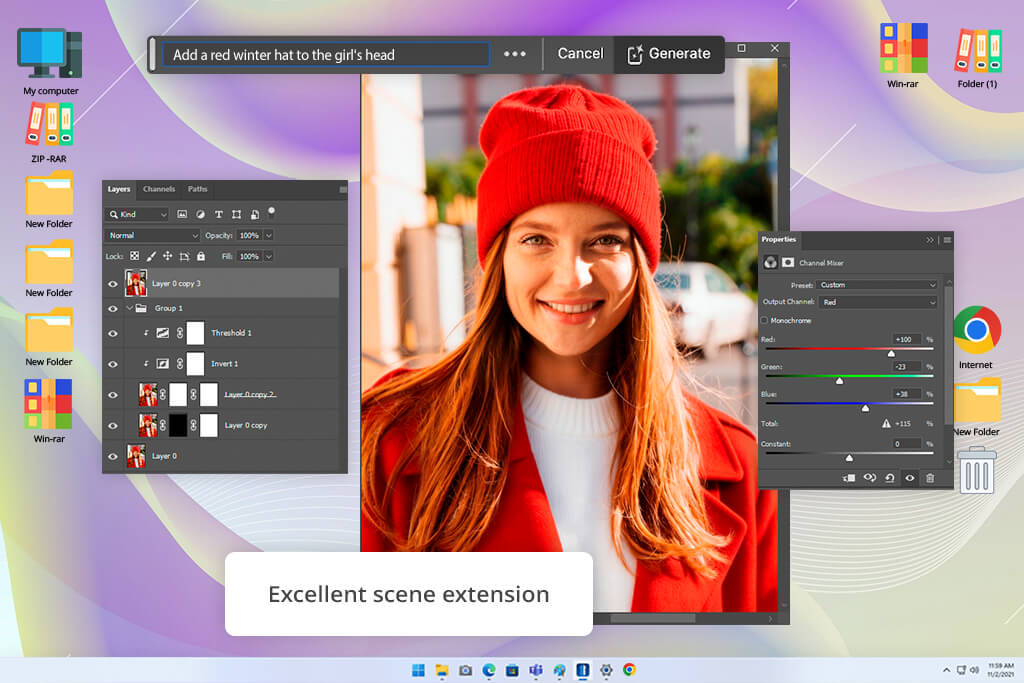This screenshot has width=1024, height=683.
Task: Toggle adjustment layer visibility eye in Properties
Action: point(910,478)
